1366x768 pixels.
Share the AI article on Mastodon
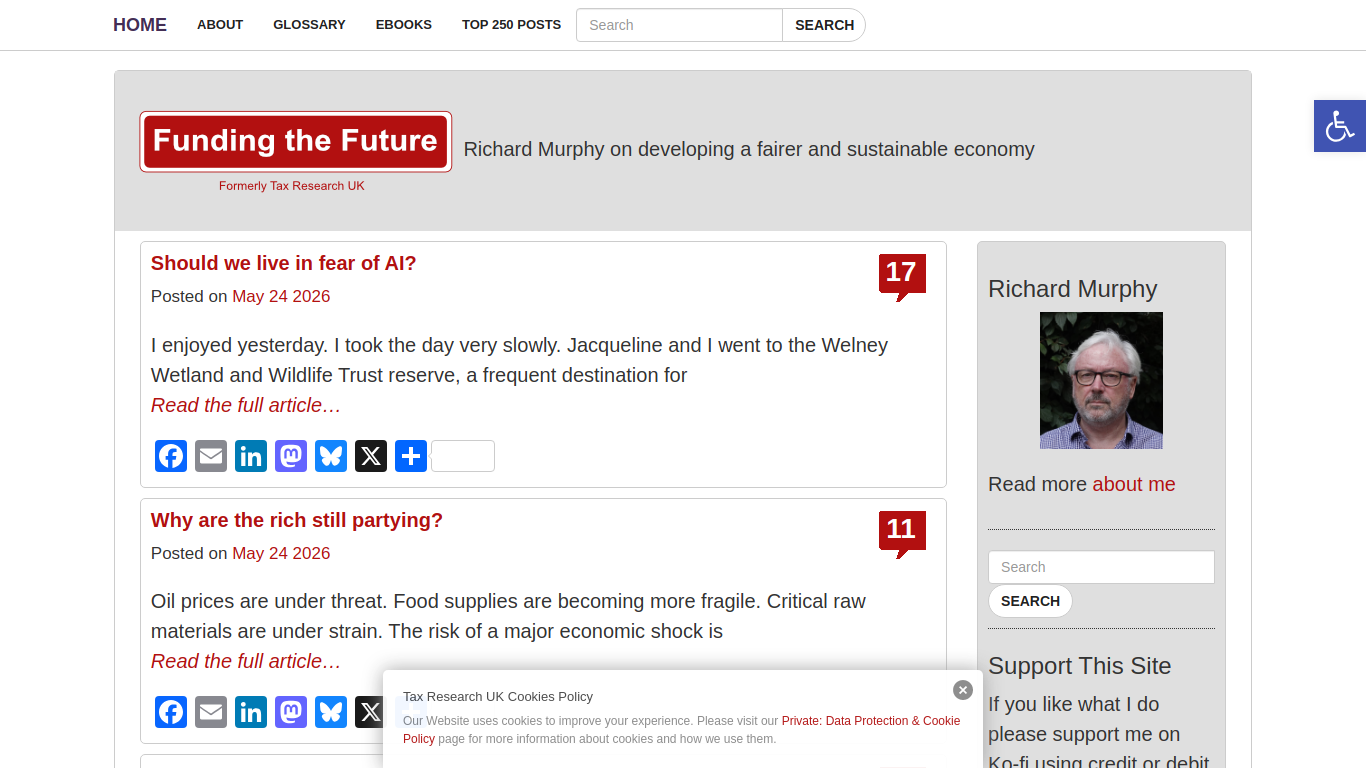[291, 456]
